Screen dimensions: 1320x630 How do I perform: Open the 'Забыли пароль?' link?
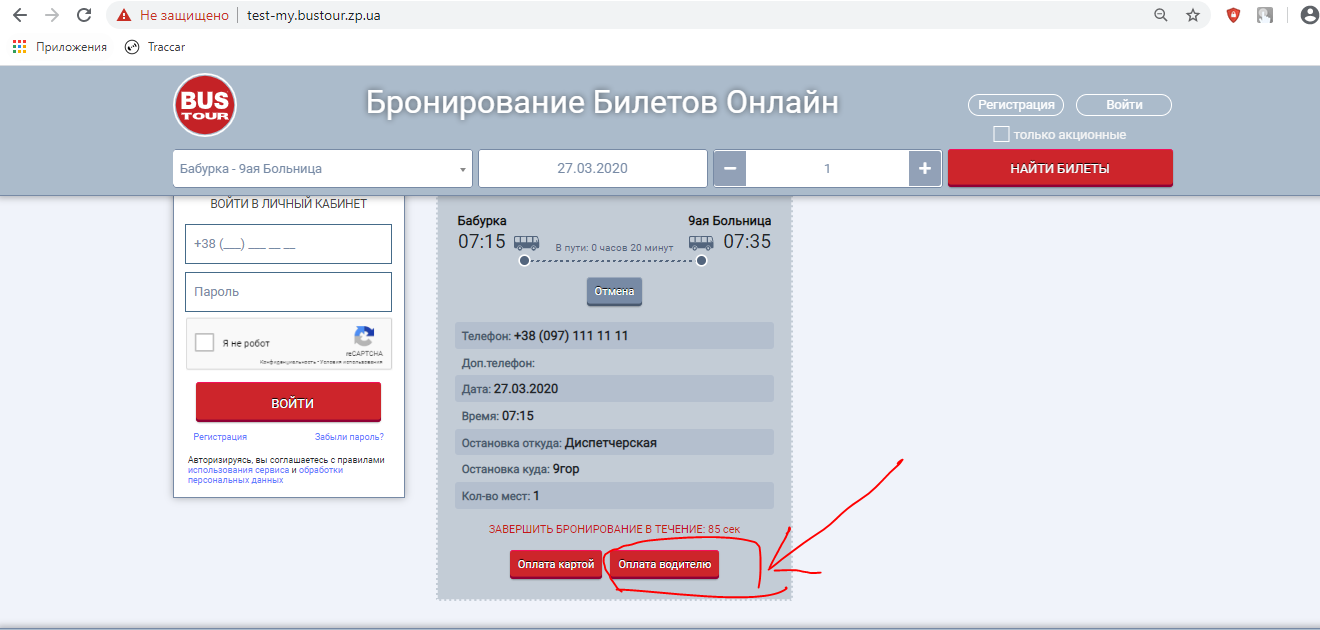coord(349,437)
